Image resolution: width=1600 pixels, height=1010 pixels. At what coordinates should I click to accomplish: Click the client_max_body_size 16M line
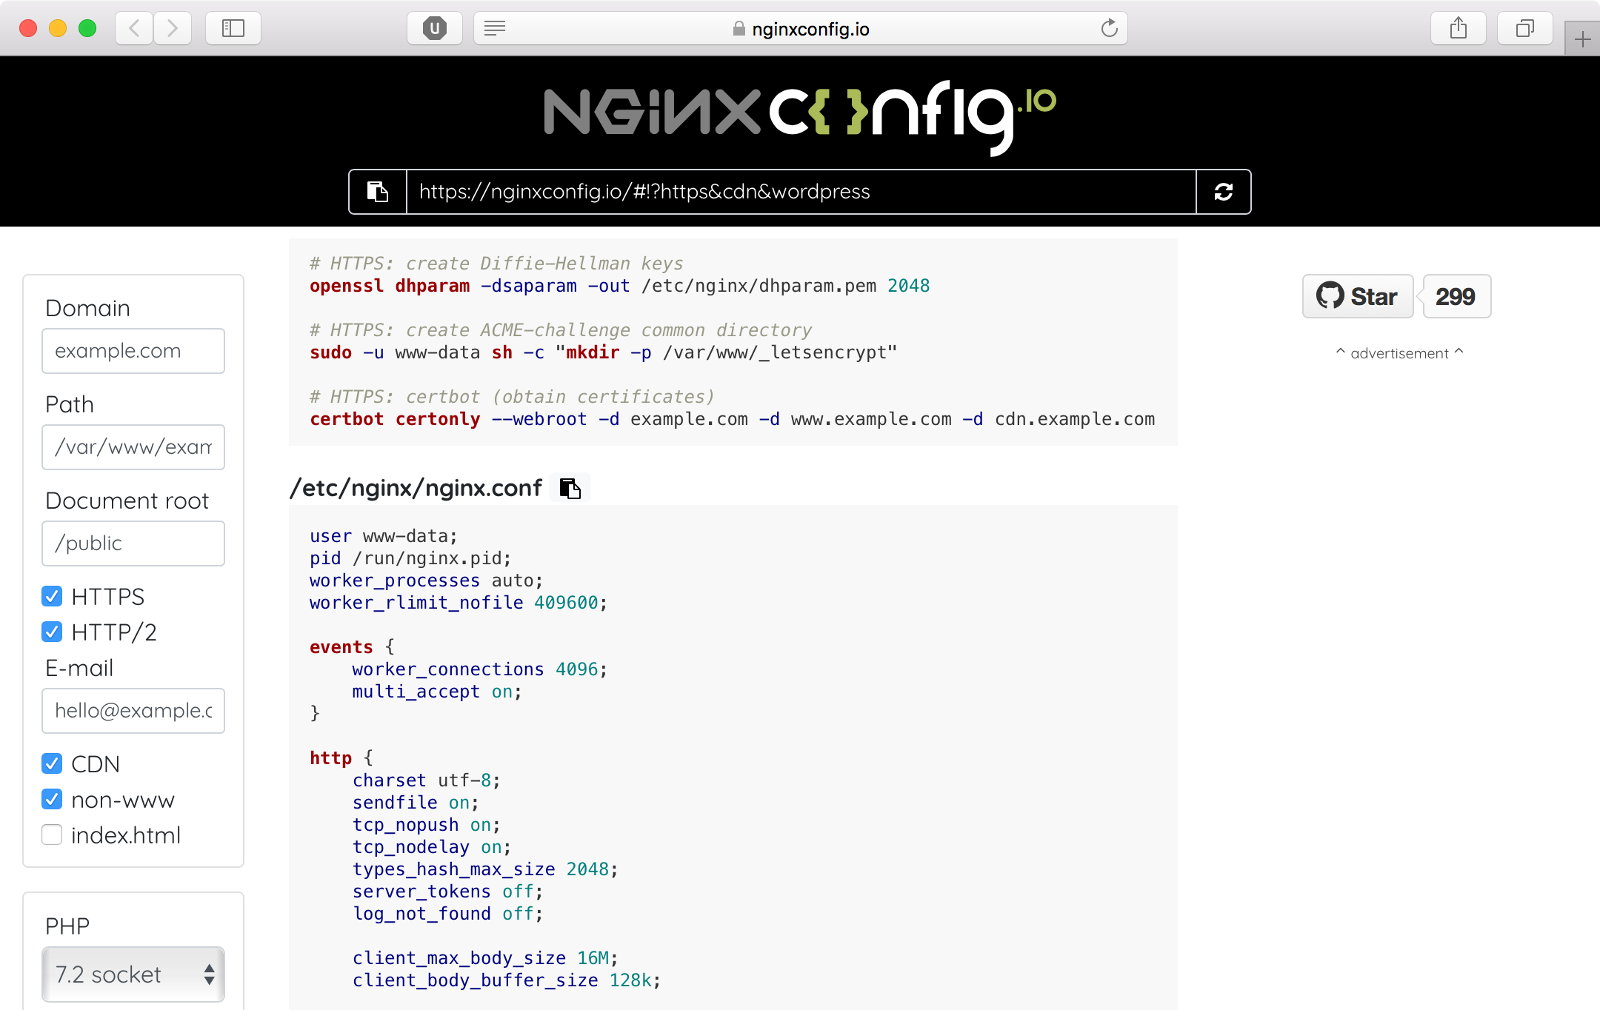[485, 958]
